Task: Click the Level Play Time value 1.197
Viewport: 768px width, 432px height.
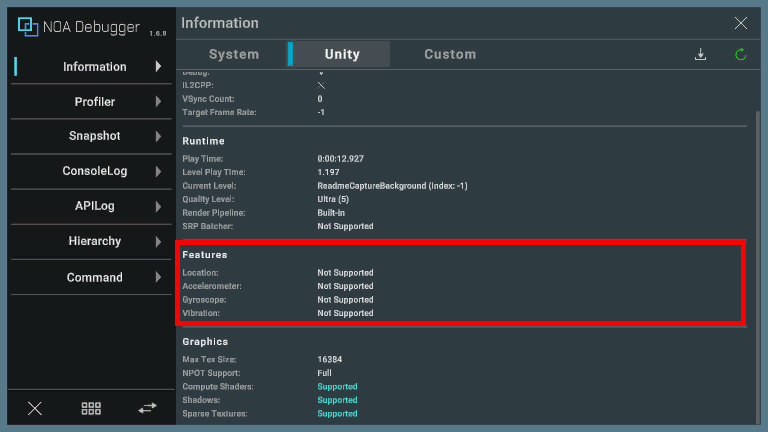Action: [328, 172]
